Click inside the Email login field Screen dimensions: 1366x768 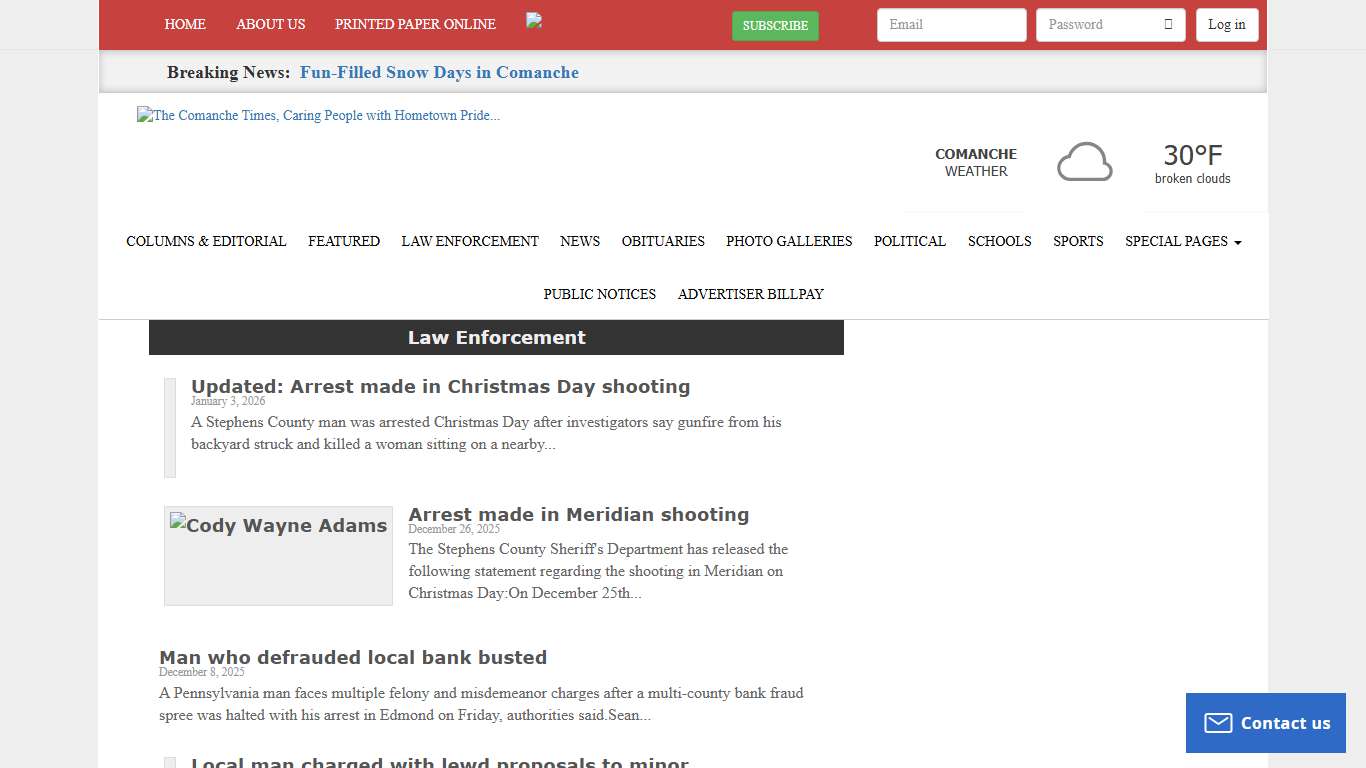coord(950,24)
